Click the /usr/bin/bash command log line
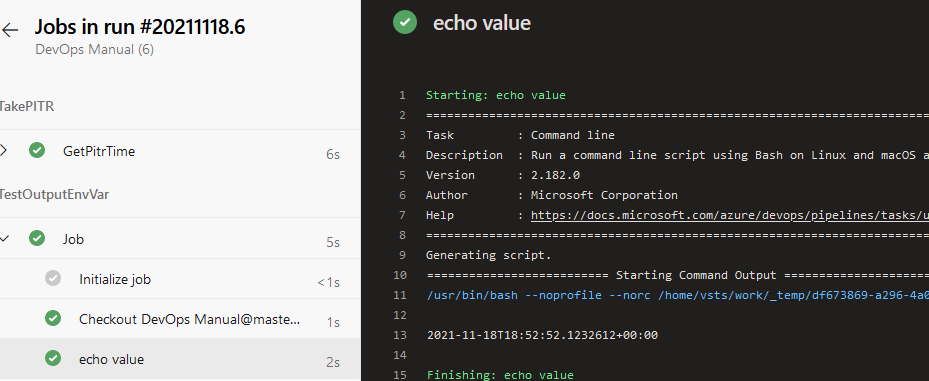929x381 pixels. coord(677,295)
